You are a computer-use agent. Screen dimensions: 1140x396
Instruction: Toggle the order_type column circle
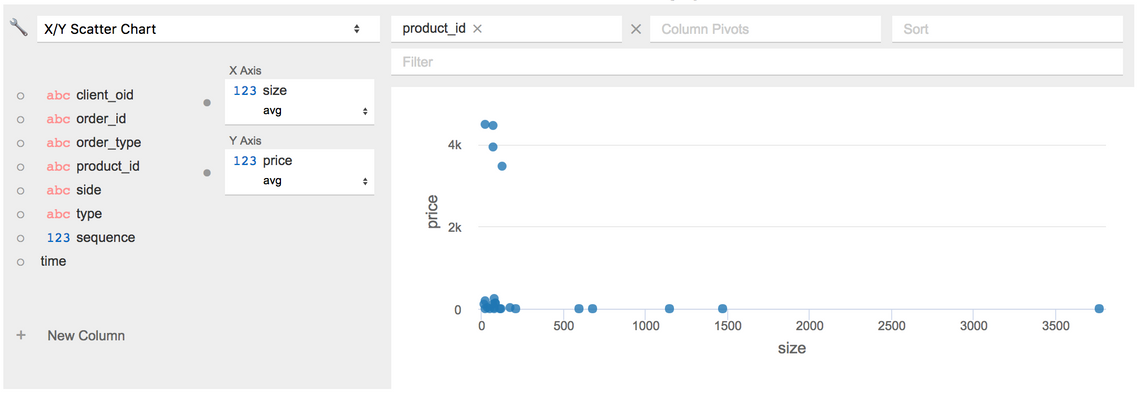tap(20, 142)
